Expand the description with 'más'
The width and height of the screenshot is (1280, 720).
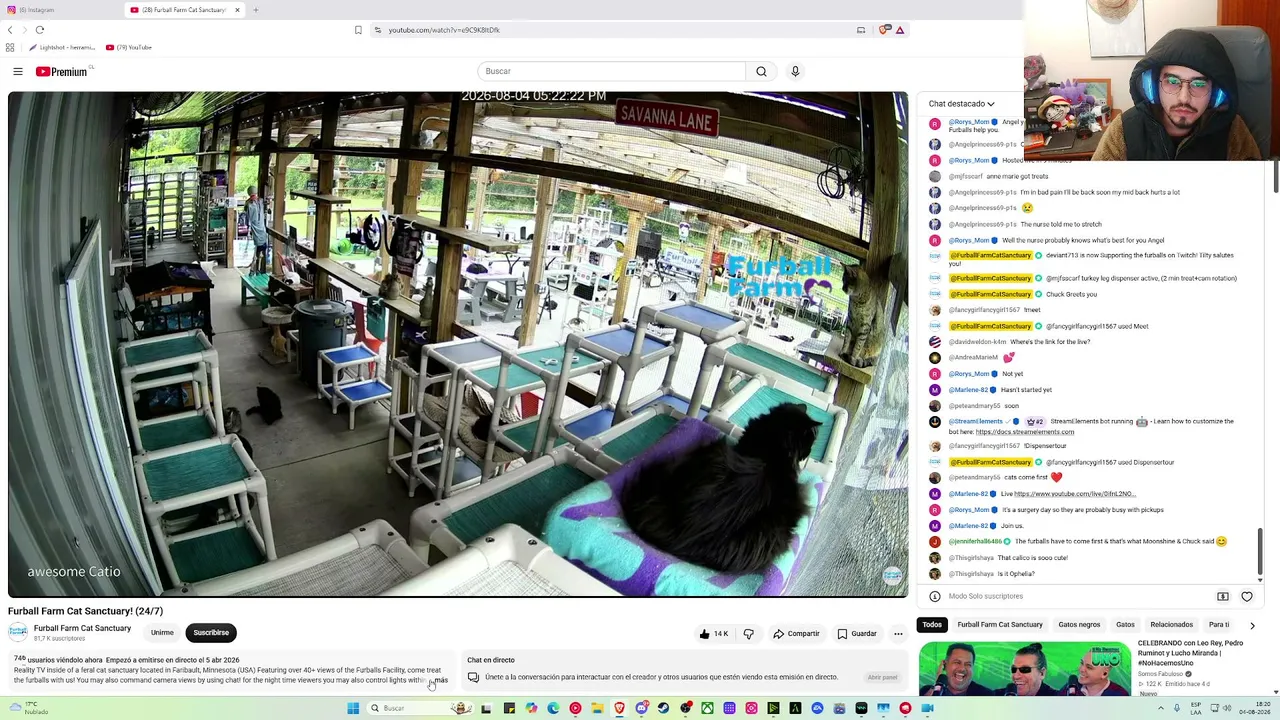point(441,681)
